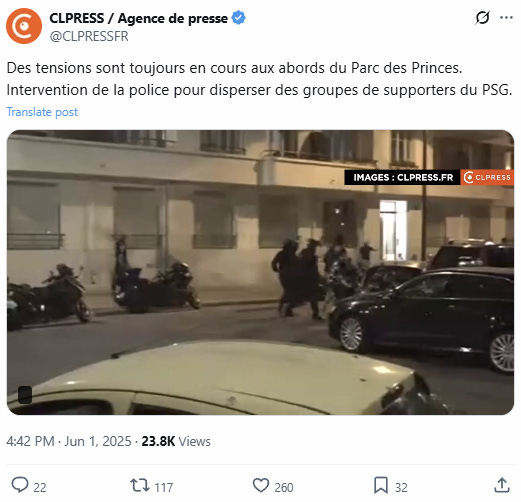Click the CLPRESS orange profile avatar
This screenshot has width=521, height=502.
(x=24, y=26)
